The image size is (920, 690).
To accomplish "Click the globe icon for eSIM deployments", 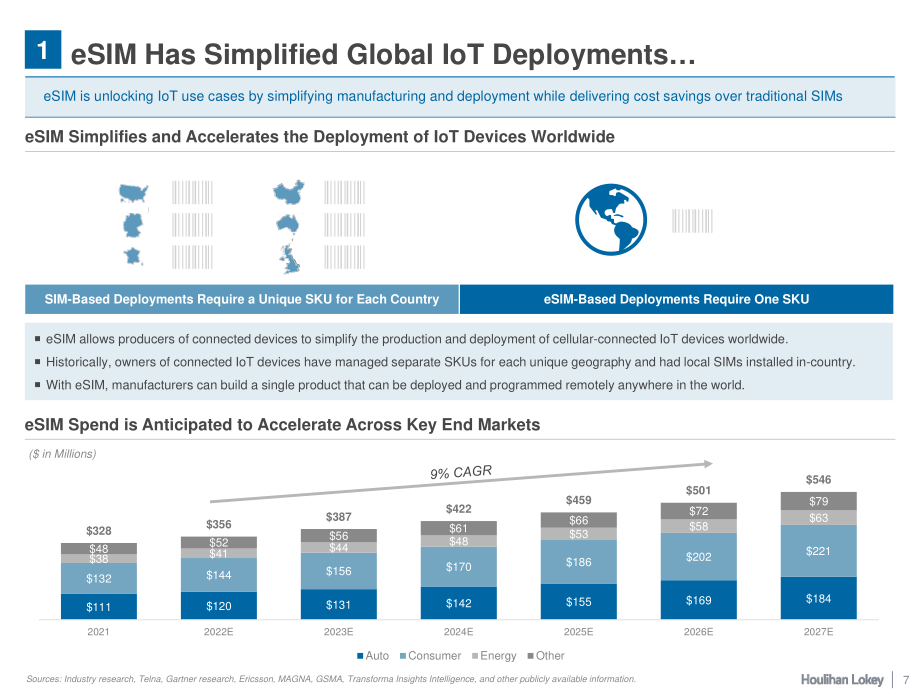I will (x=611, y=219).
